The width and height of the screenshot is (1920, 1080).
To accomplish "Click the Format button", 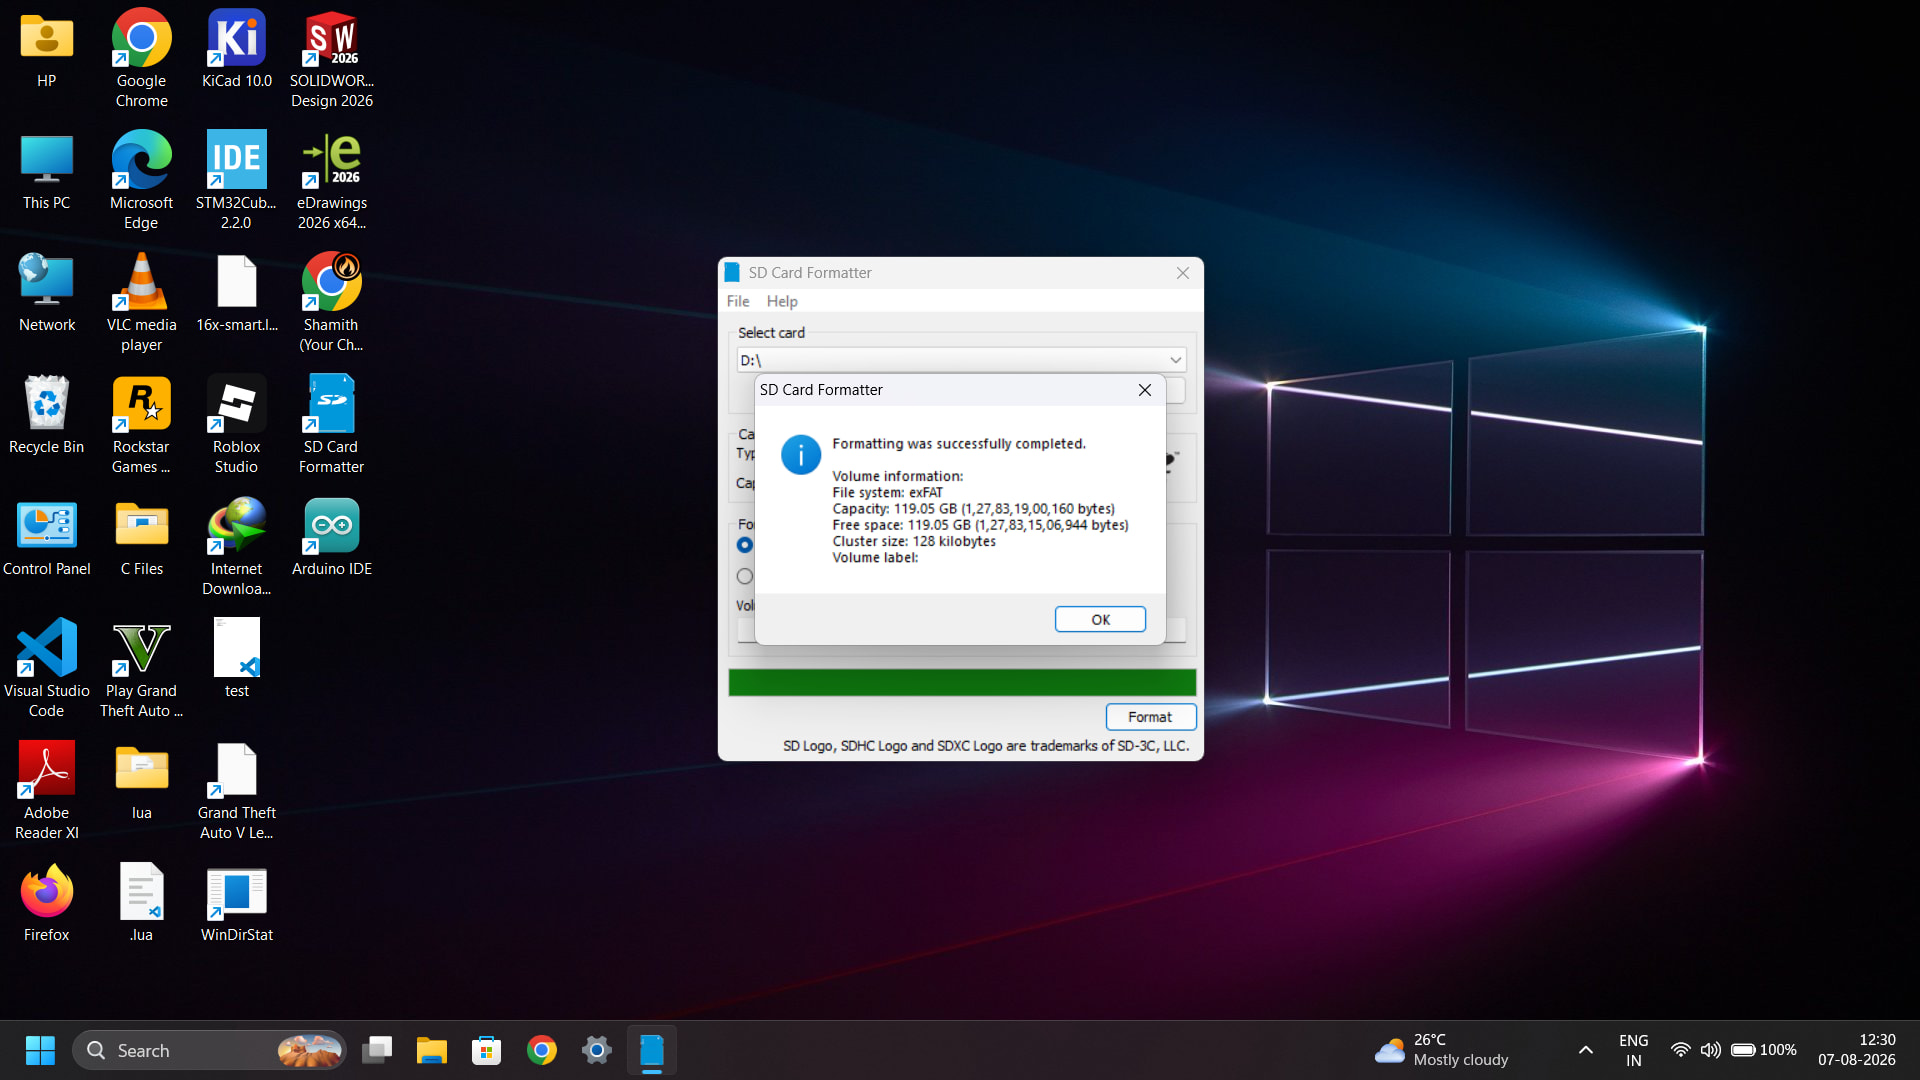I will click(1150, 717).
